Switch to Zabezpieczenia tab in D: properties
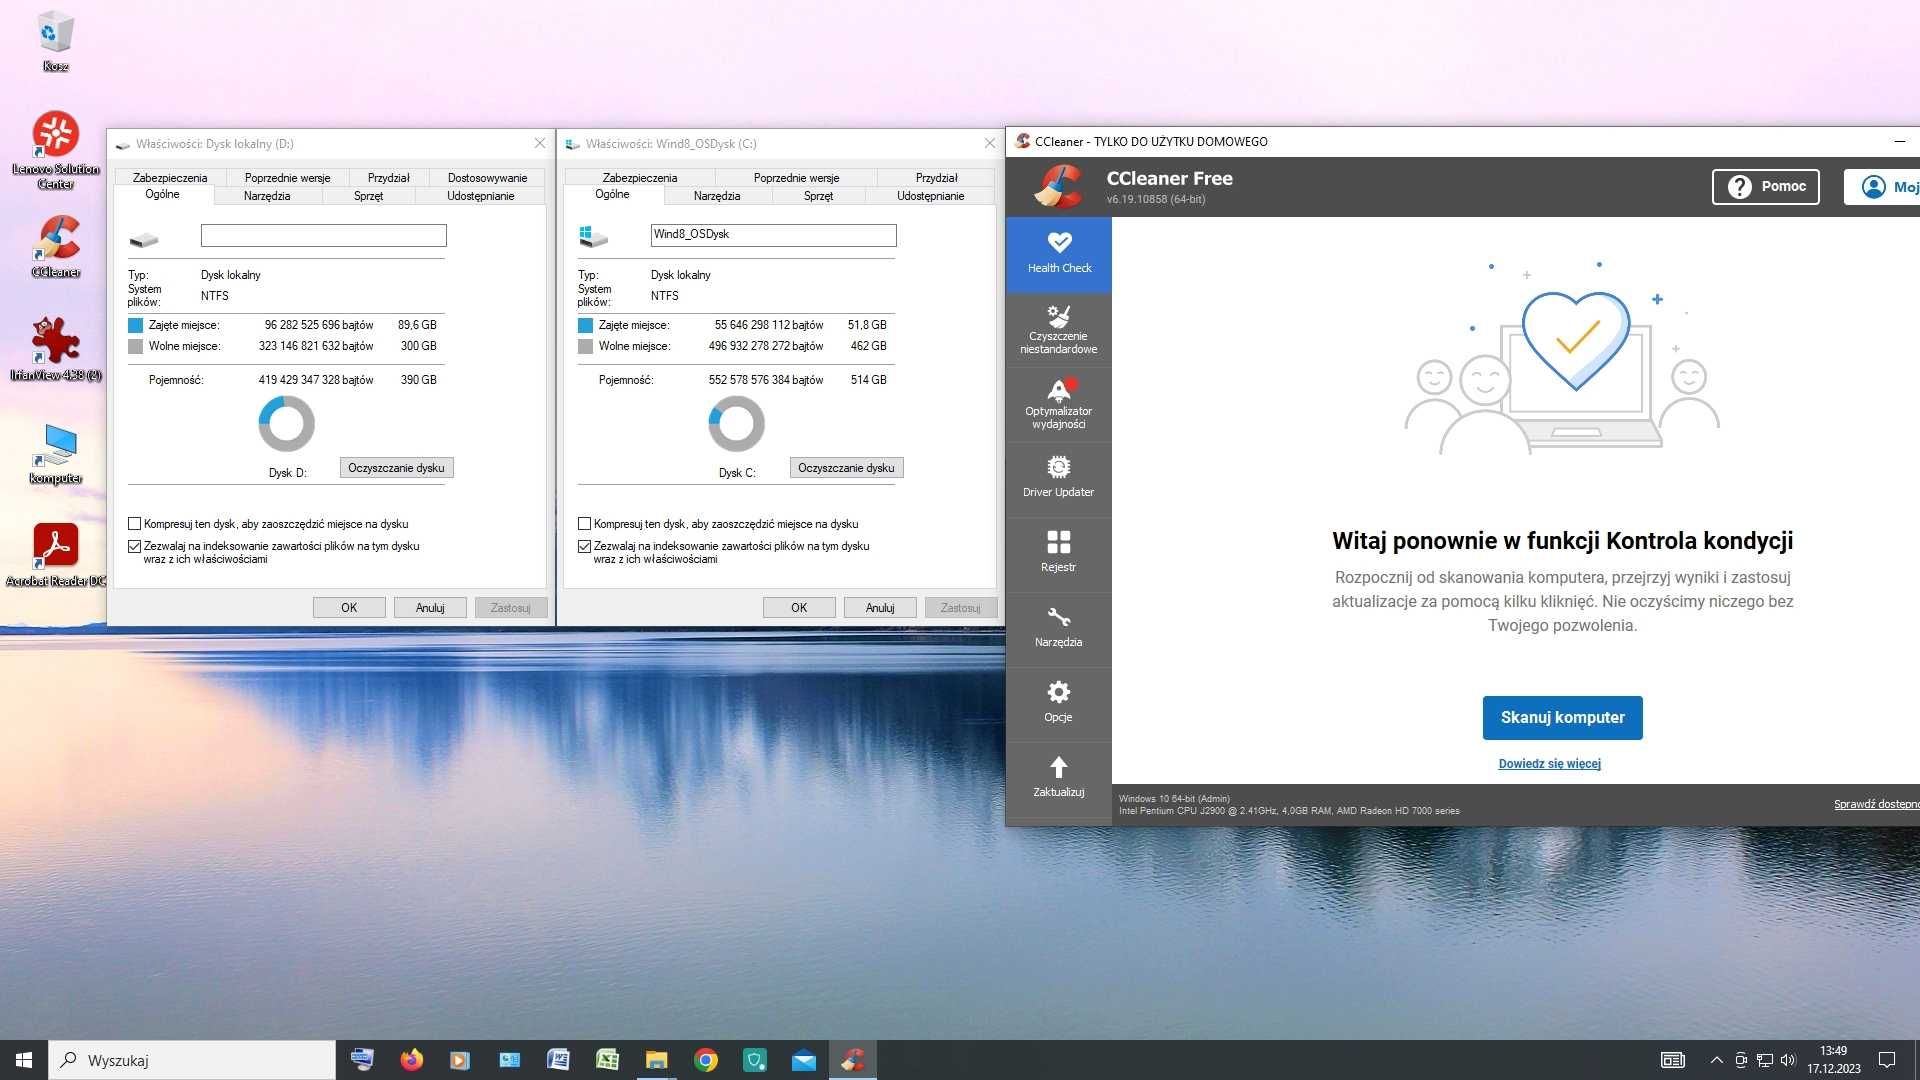 [x=170, y=178]
